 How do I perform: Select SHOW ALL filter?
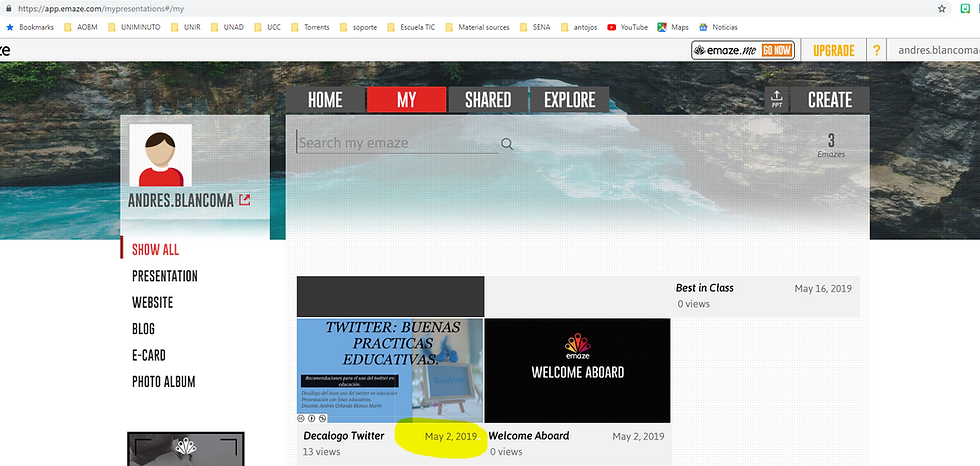(x=156, y=250)
